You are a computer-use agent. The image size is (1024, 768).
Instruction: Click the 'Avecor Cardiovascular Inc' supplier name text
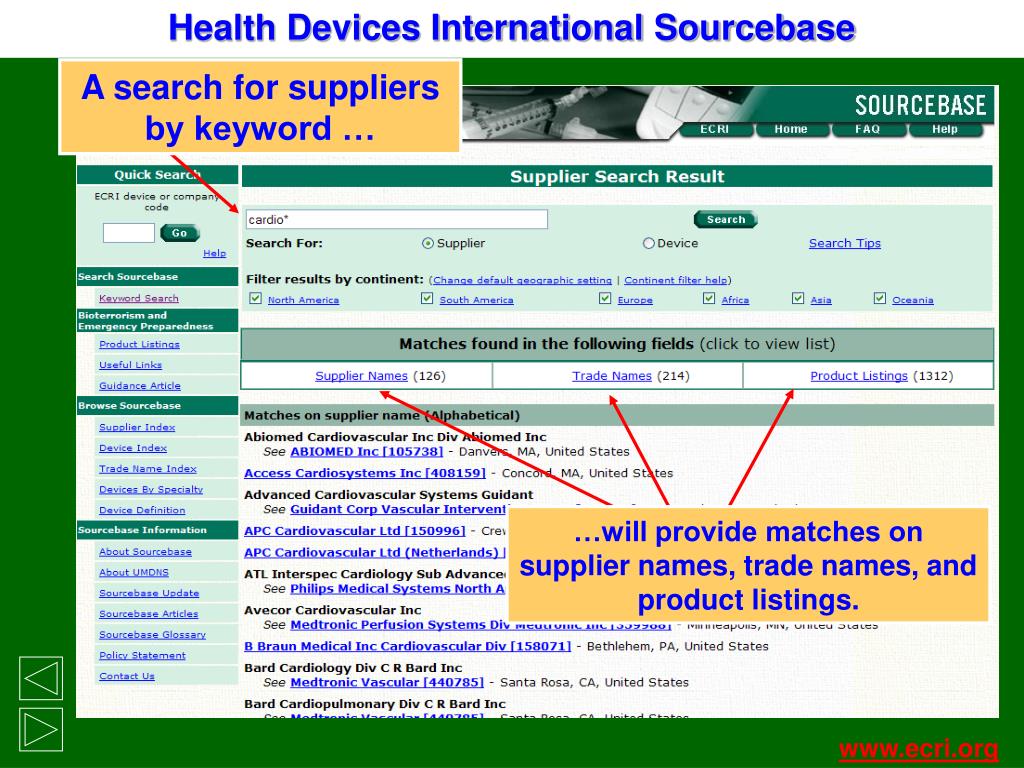click(332, 611)
